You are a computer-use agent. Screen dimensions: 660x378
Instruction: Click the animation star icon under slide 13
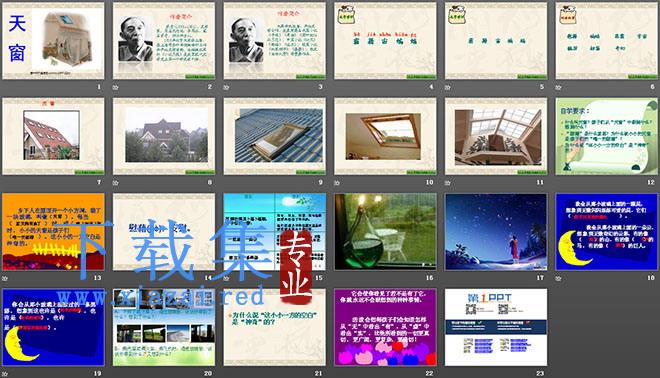[x=5, y=279]
